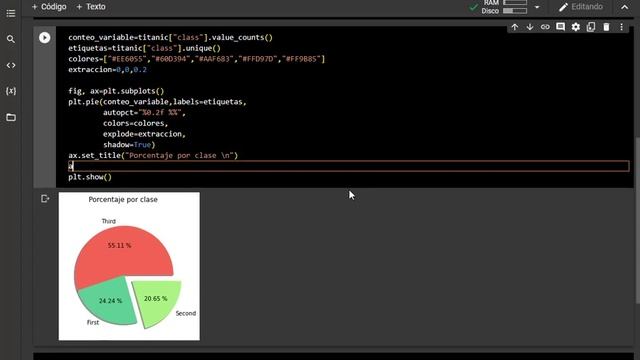Click the 24.24 % label in chart
The image size is (640, 360).
click(x=110, y=301)
